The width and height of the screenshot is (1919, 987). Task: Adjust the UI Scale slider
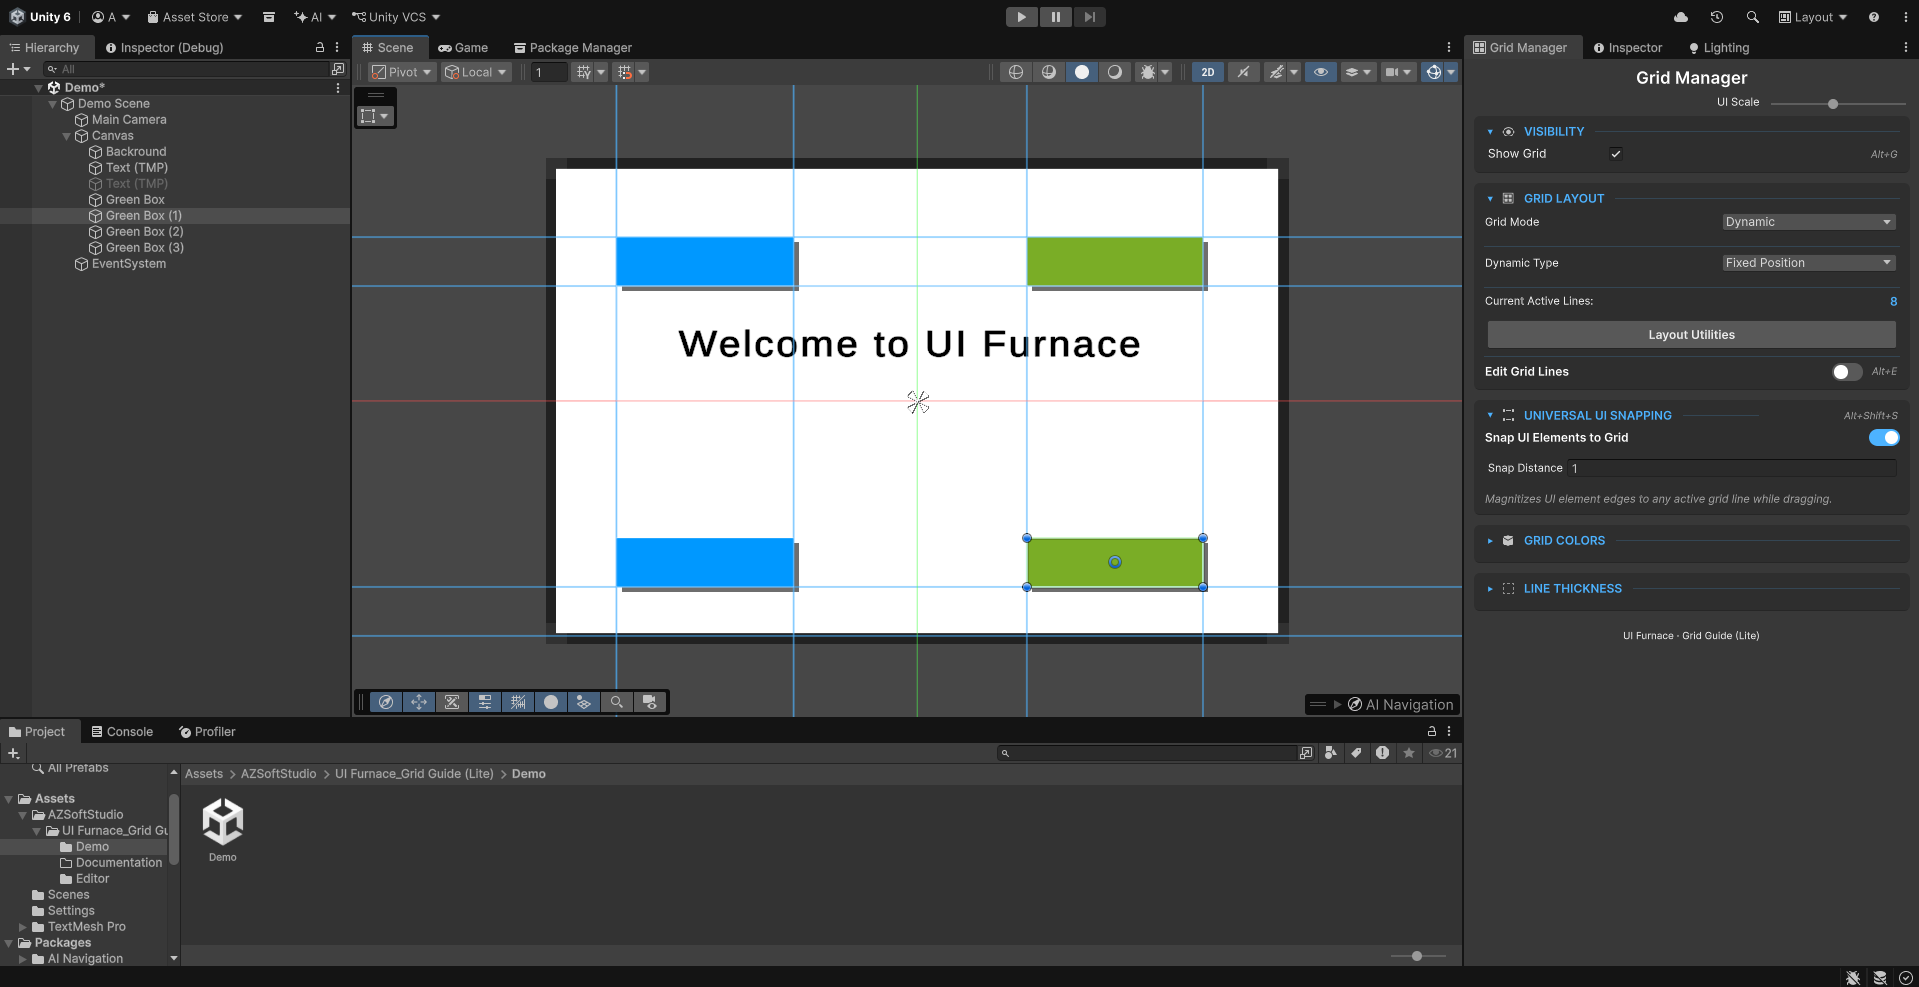1833,104
